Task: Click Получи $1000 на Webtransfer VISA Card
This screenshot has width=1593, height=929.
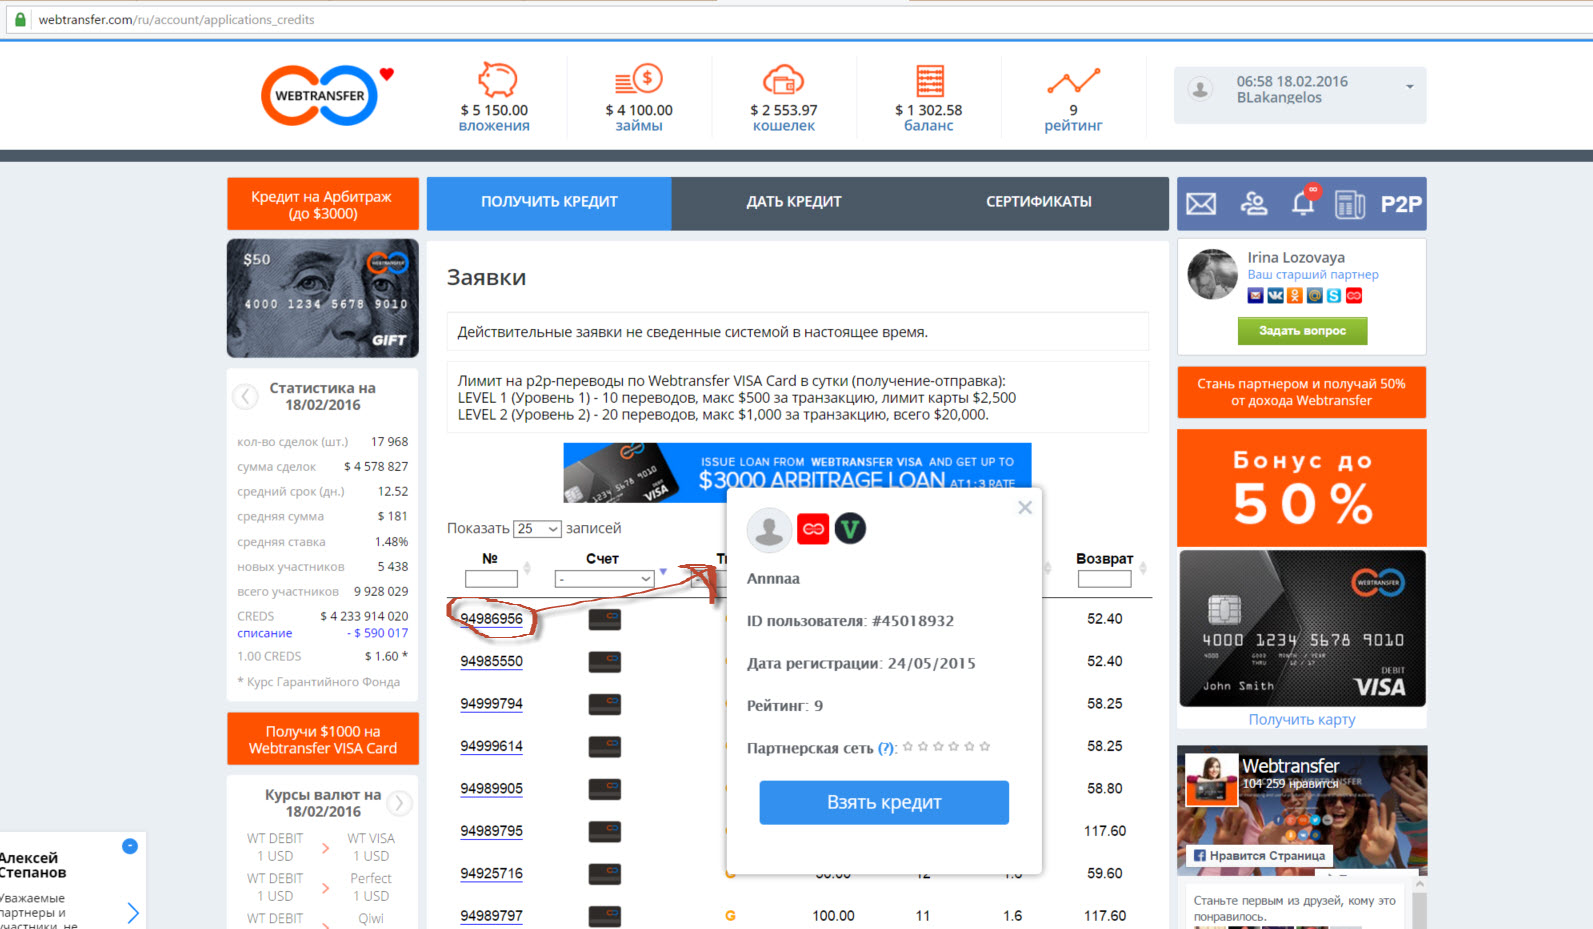Action: (323, 739)
